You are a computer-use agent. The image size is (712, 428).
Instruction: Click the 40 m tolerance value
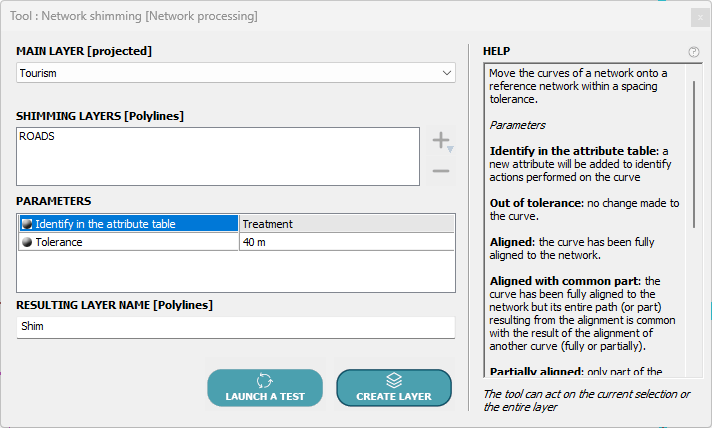coord(346,242)
